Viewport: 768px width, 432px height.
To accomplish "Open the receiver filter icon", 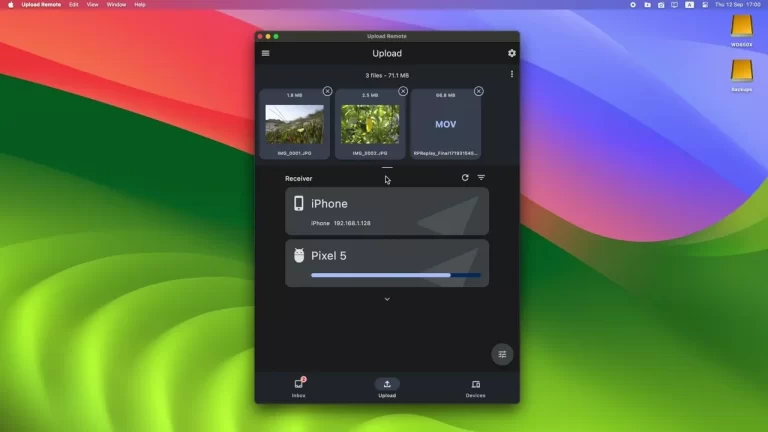I will pyautogui.click(x=481, y=178).
